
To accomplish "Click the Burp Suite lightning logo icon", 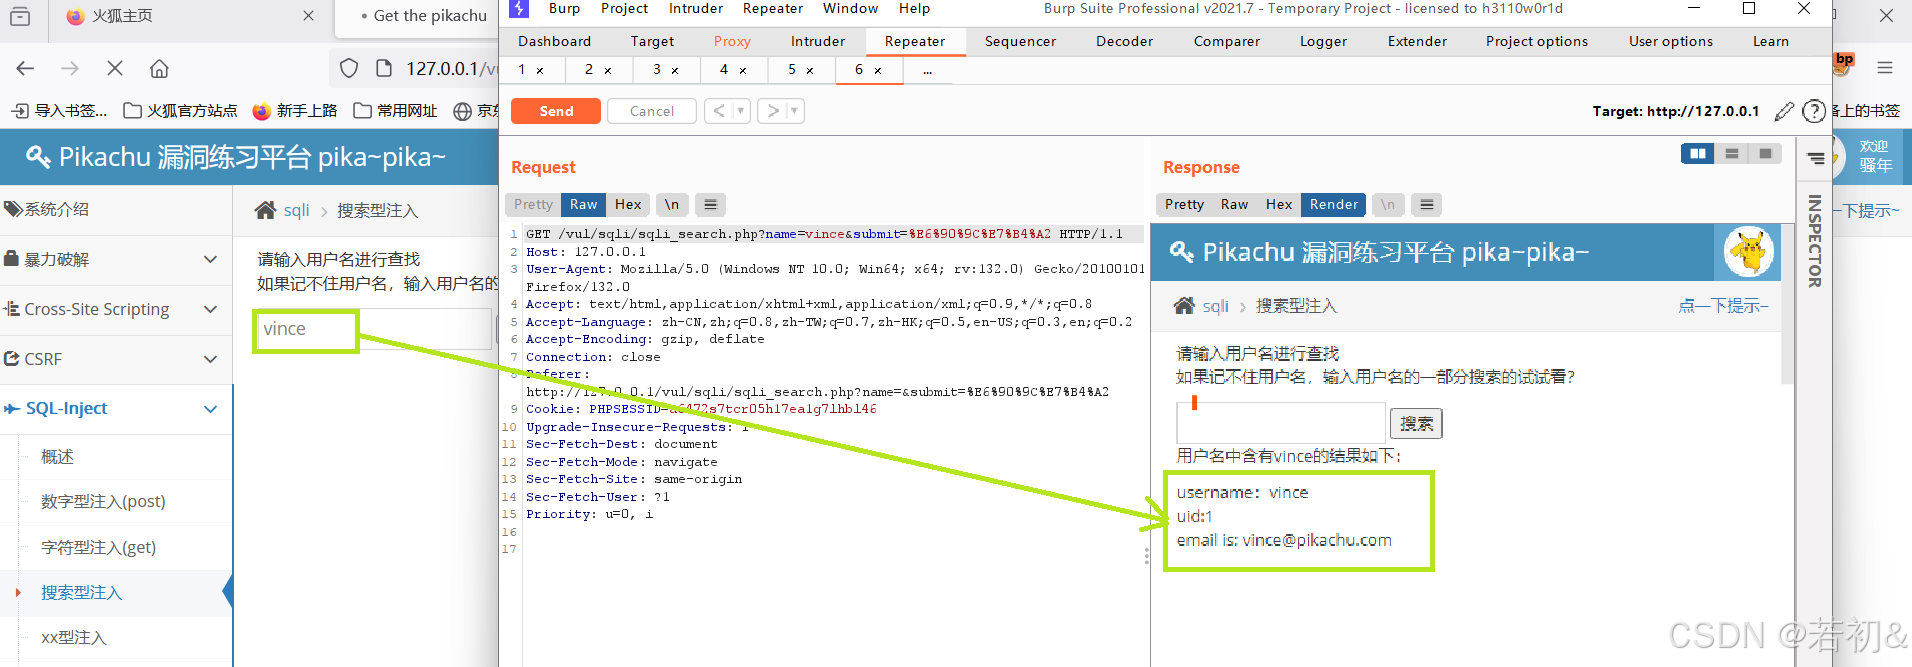I will pos(519,9).
